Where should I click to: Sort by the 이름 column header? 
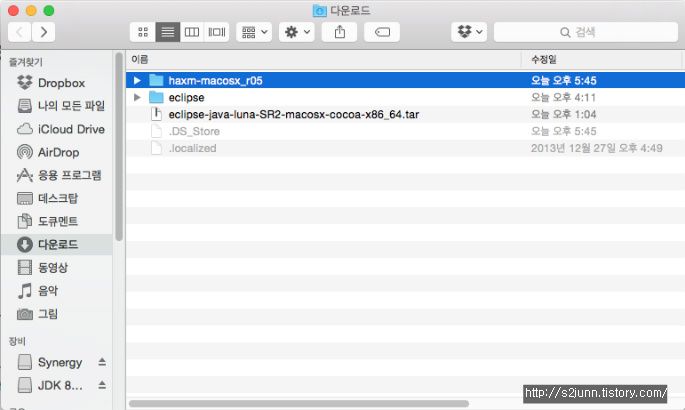point(323,59)
